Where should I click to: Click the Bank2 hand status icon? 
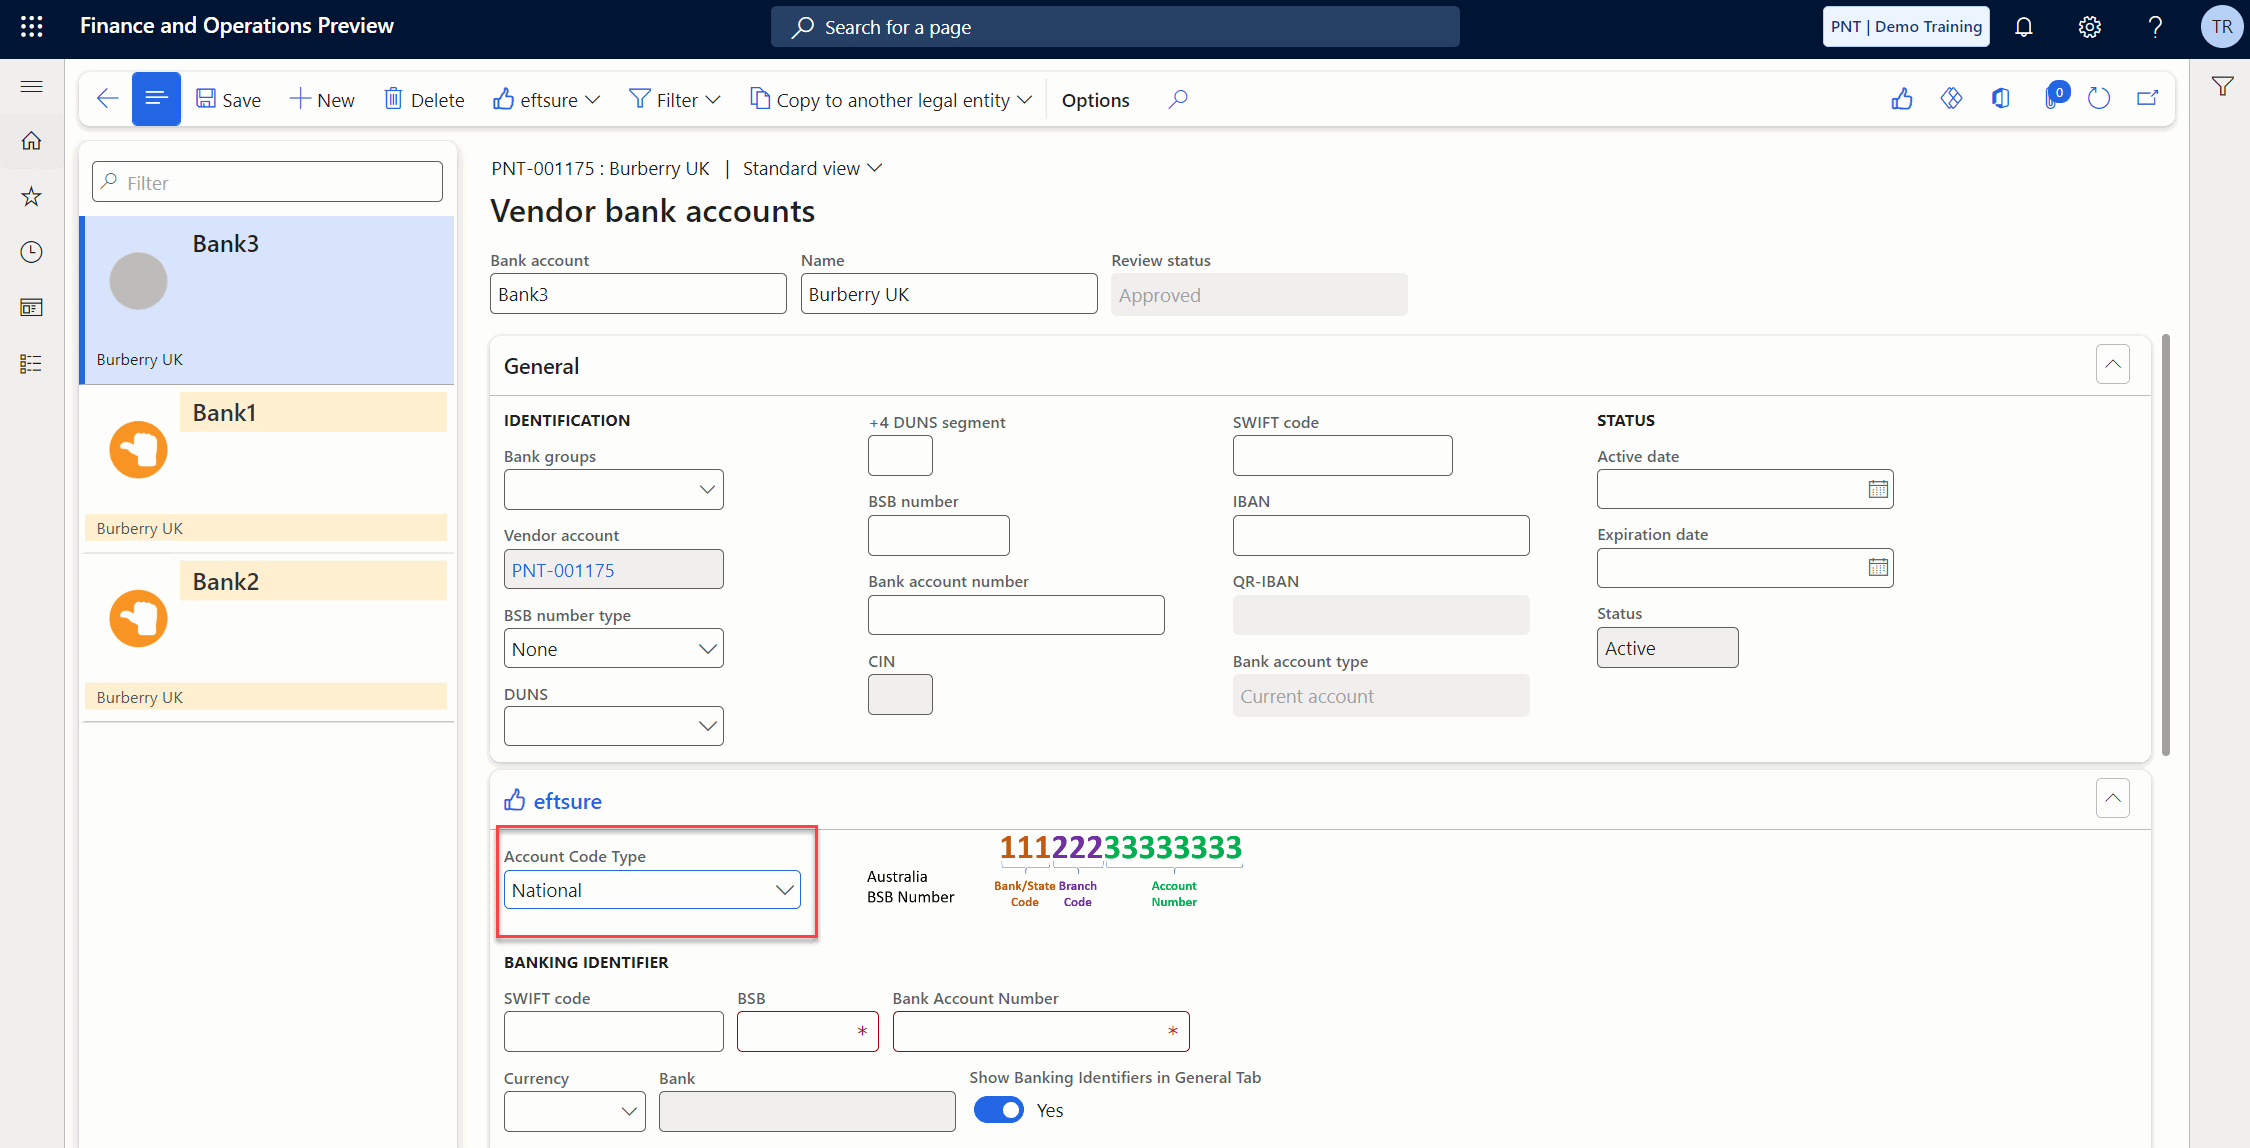(138, 619)
